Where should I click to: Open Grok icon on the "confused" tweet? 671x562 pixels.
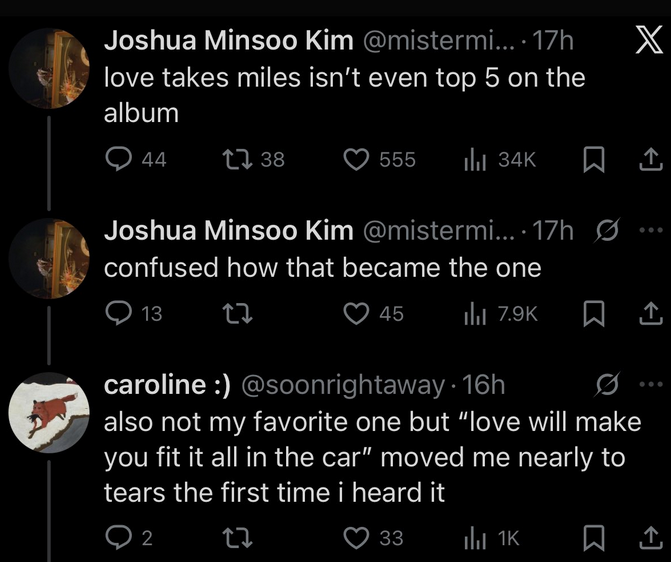603,232
